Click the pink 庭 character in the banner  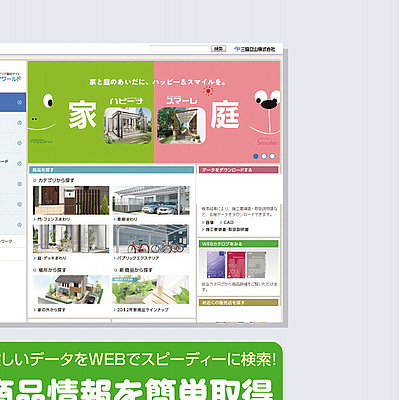click(x=225, y=115)
